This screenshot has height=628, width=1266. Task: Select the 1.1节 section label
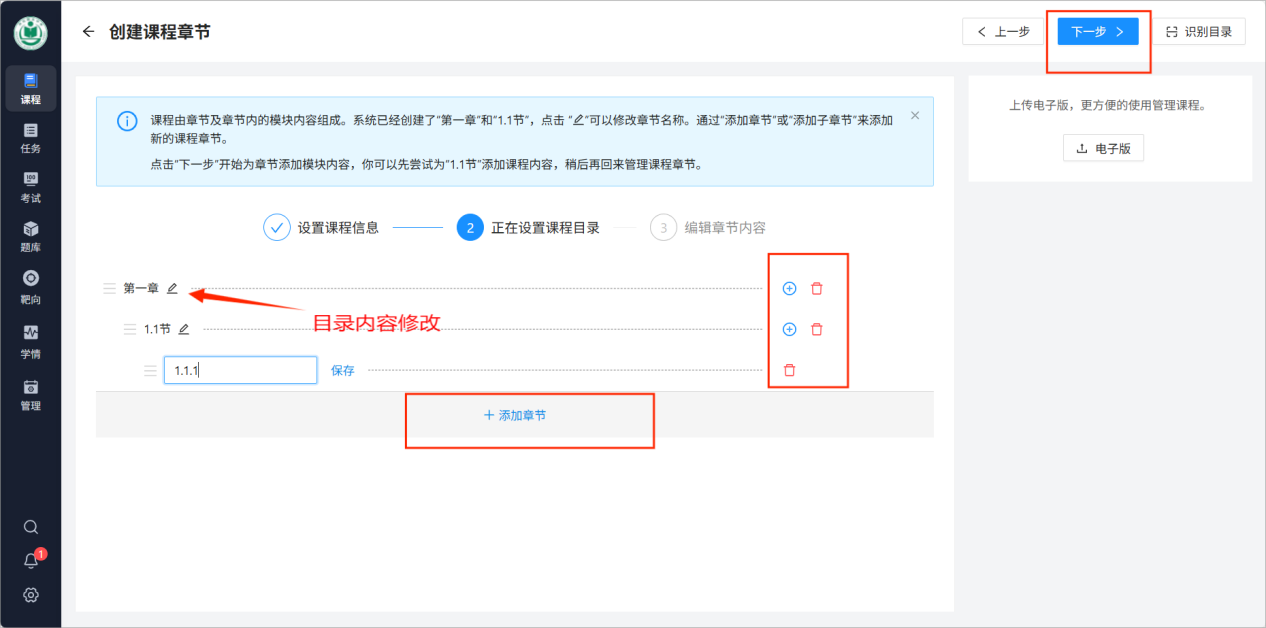(x=157, y=329)
